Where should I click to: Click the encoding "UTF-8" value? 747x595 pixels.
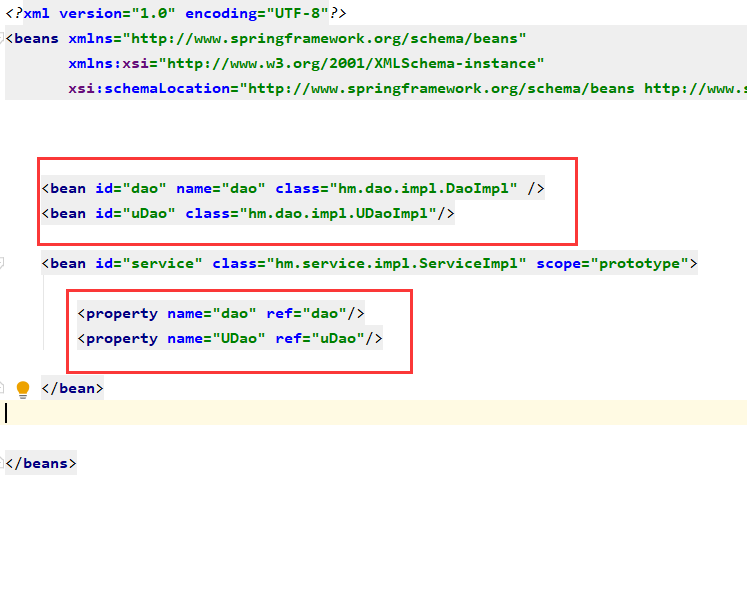[297, 13]
